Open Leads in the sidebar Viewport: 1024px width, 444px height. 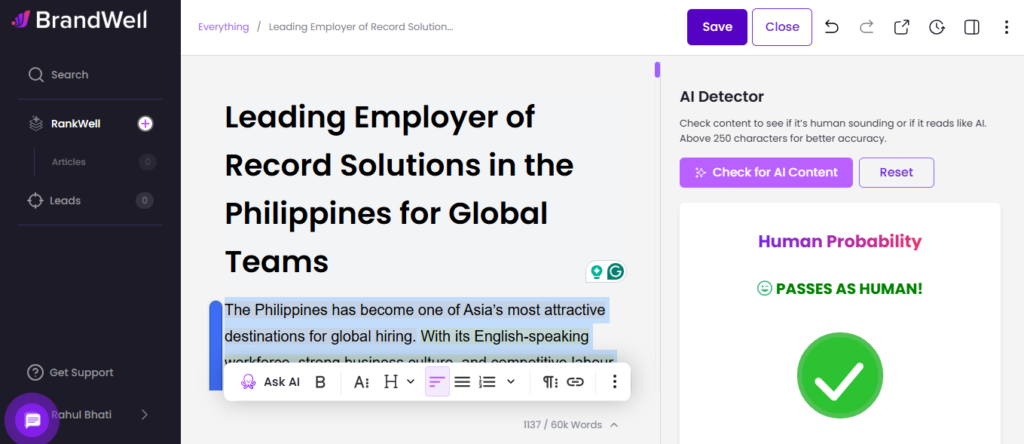point(65,200)
